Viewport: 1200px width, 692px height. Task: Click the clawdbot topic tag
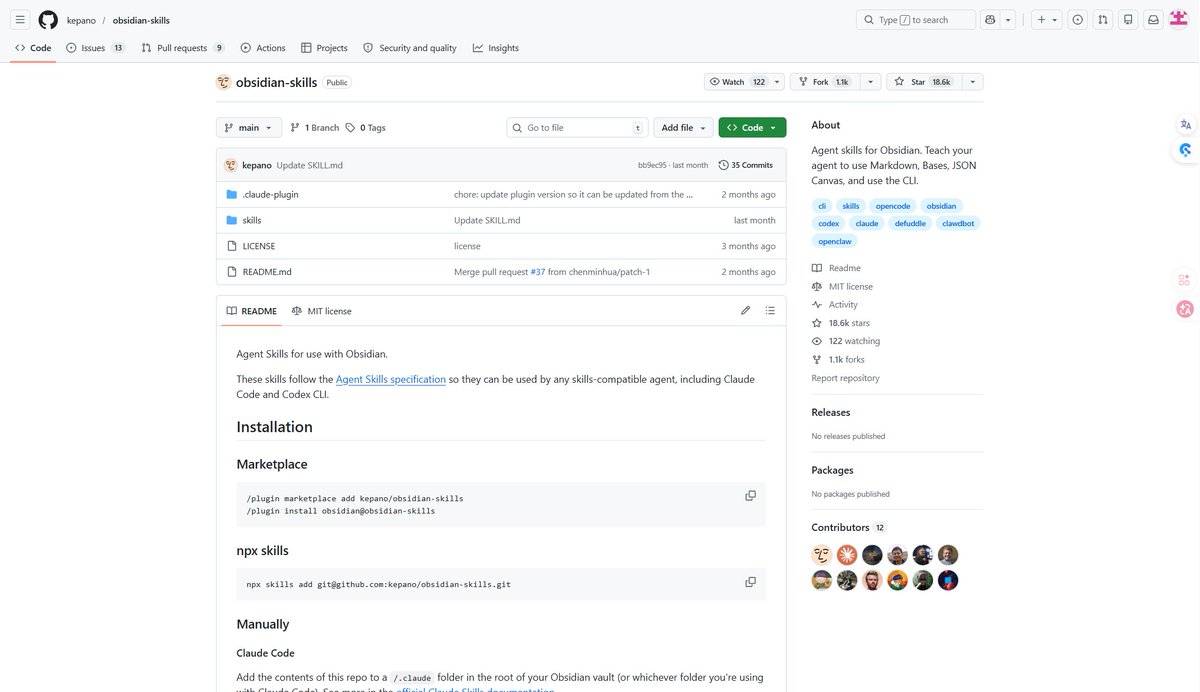pos(958,224)
